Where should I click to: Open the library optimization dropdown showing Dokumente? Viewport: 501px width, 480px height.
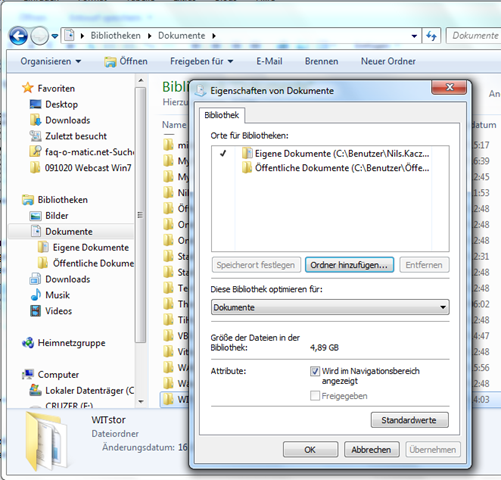coord(330,307)
